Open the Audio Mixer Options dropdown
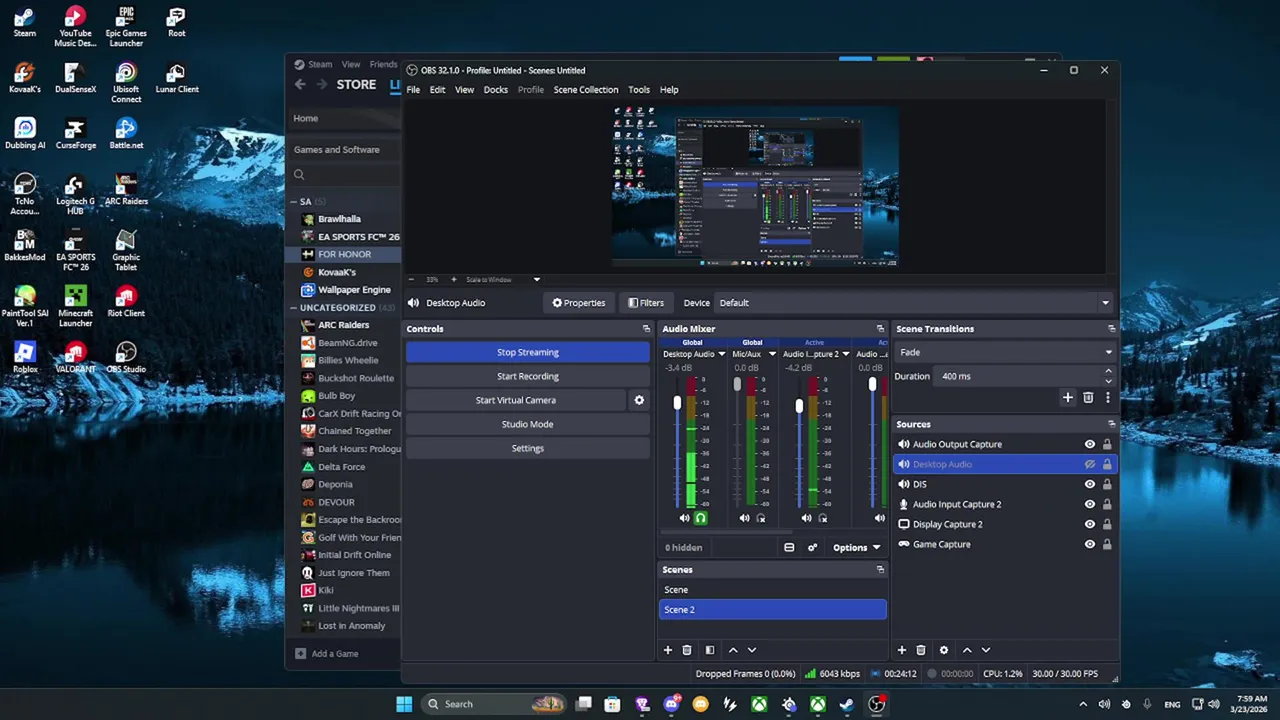The width and height of the screenshot is (1280, 720). coord(856,547)
